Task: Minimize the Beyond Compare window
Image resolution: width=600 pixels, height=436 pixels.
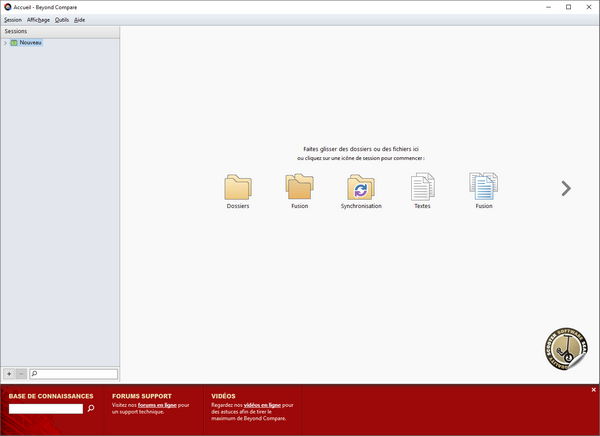Action: (548, 7)
